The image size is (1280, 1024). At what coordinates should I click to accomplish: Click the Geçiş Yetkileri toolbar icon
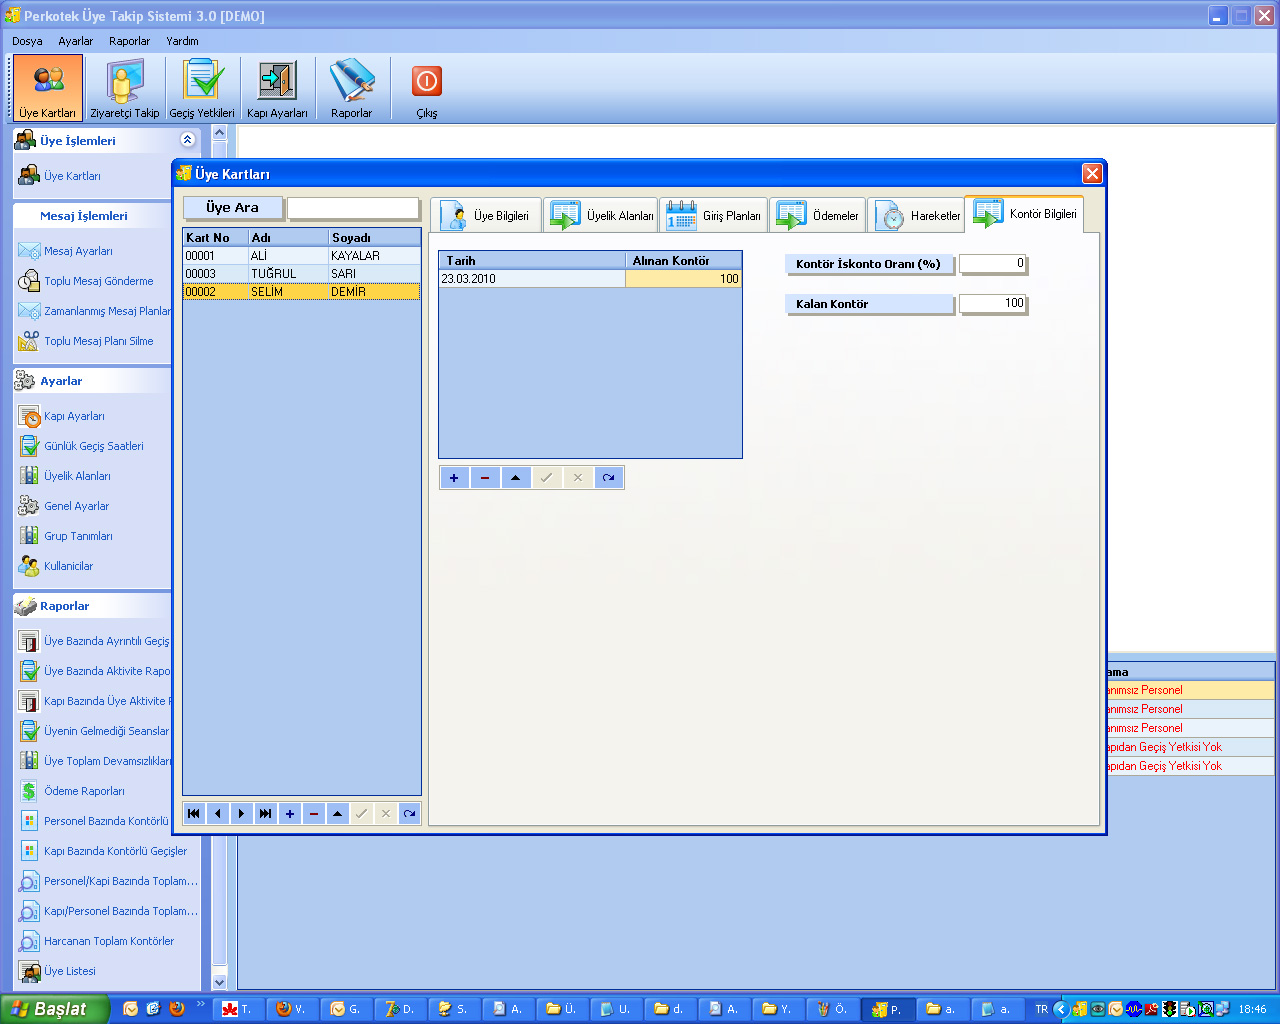point(202,89)
